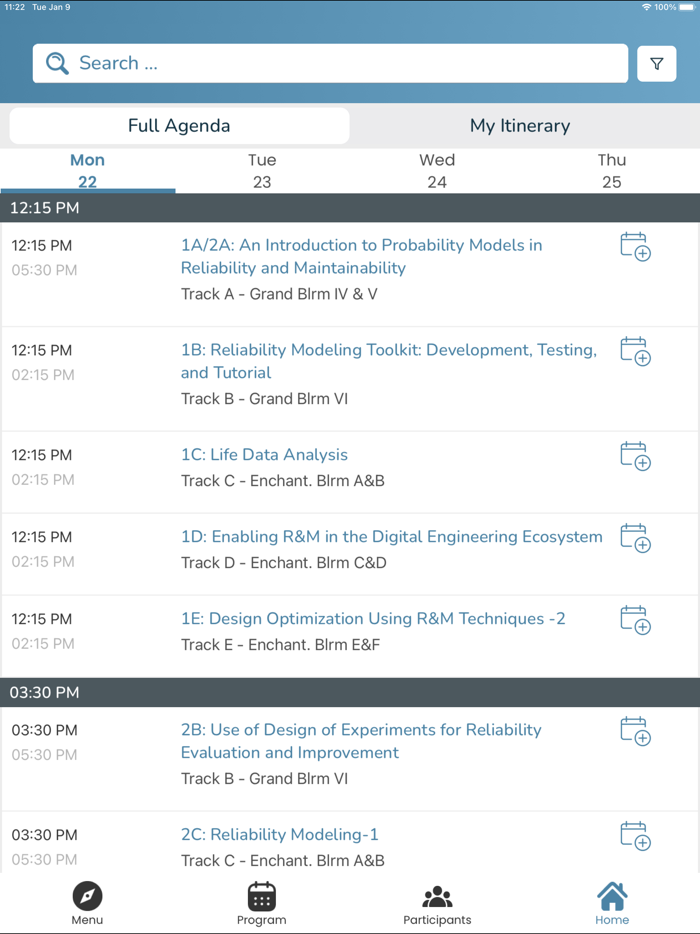Add session 1D to my itinerary
This screenshot has width=700, height=934.
635,538
